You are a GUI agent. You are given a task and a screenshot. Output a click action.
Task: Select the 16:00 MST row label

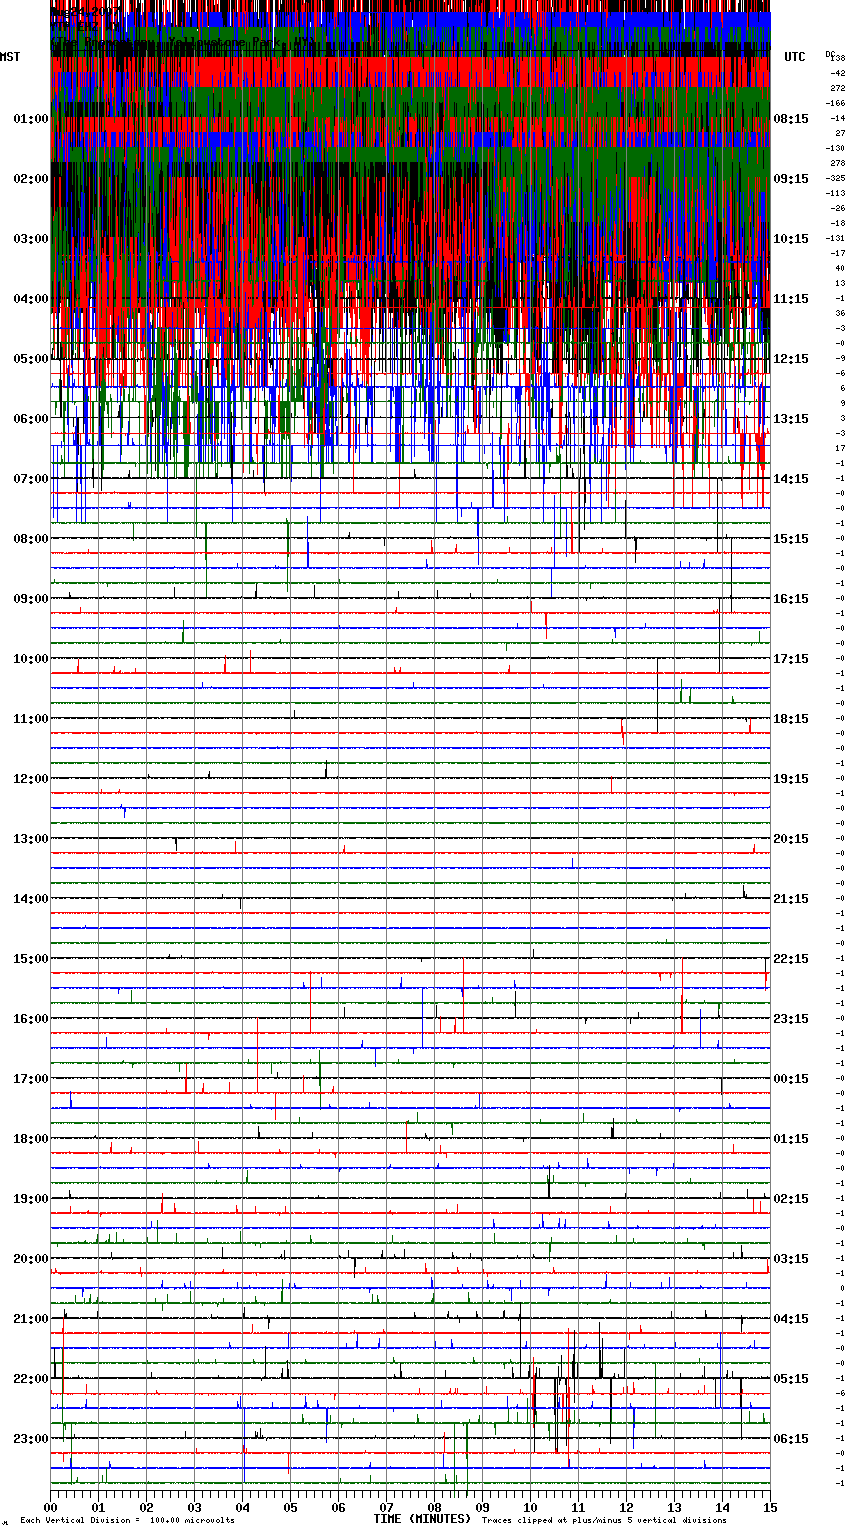[x=31, y=1019]
